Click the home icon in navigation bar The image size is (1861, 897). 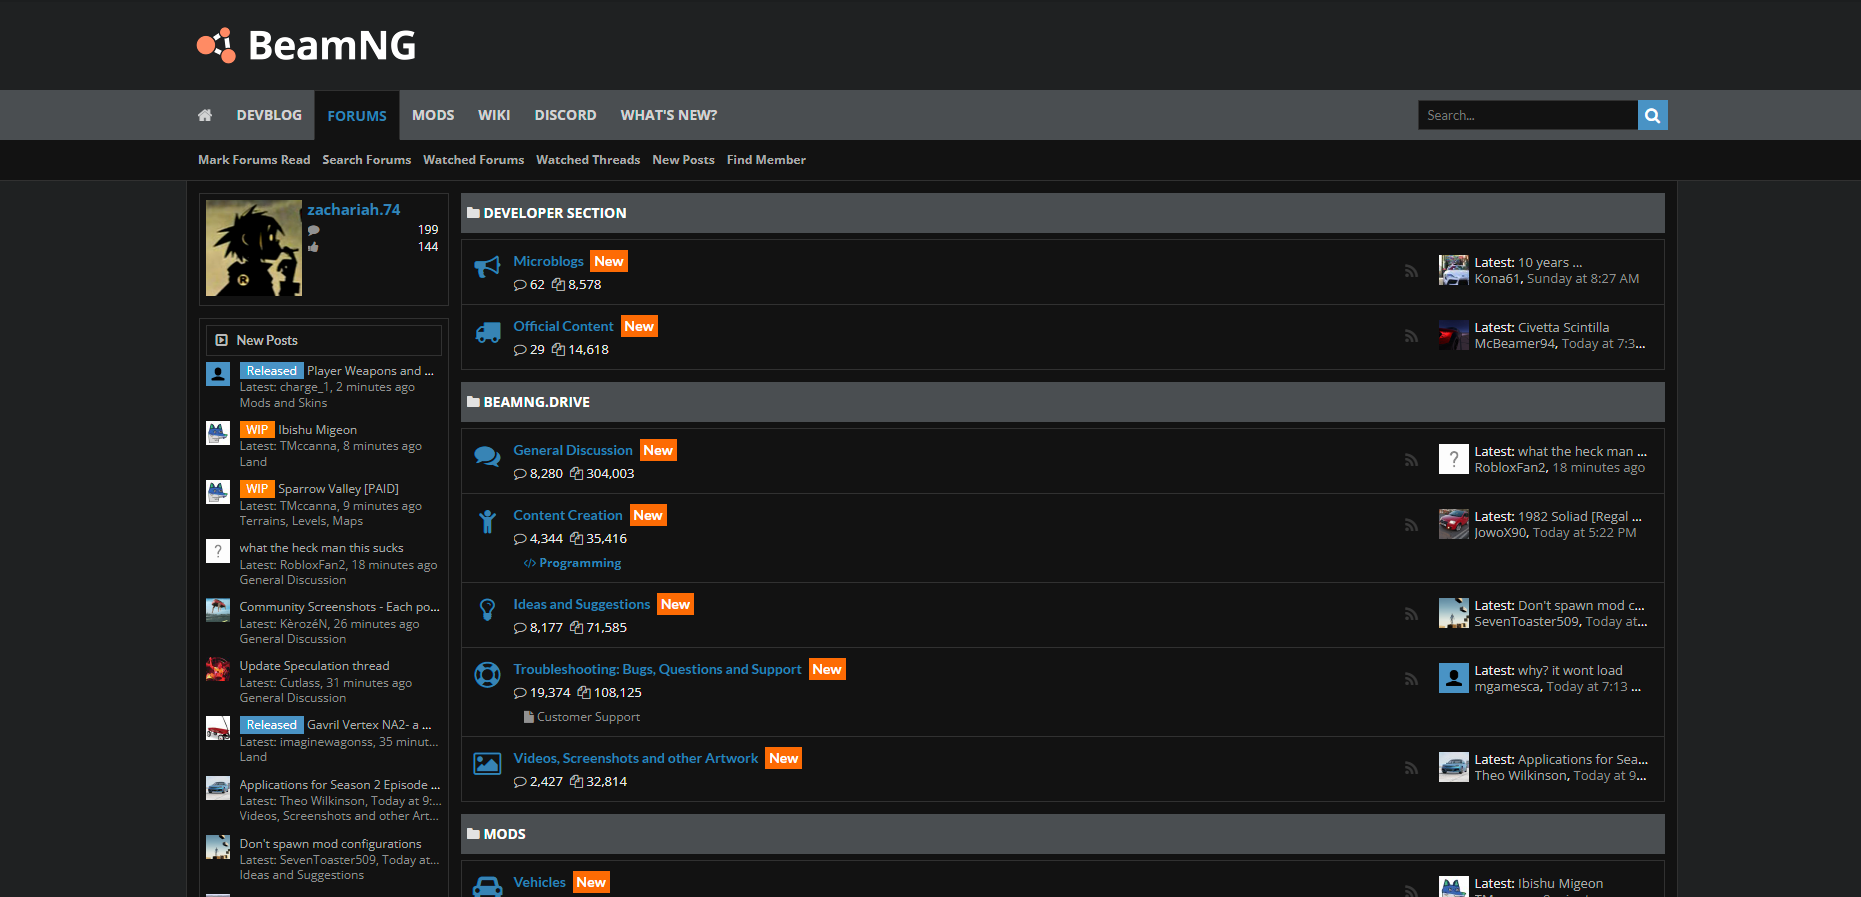205,115
